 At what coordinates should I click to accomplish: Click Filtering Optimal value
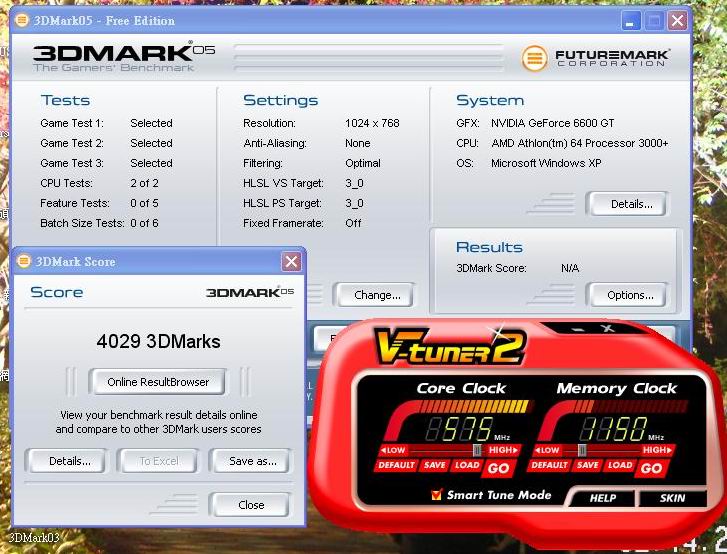pos(363,163)
